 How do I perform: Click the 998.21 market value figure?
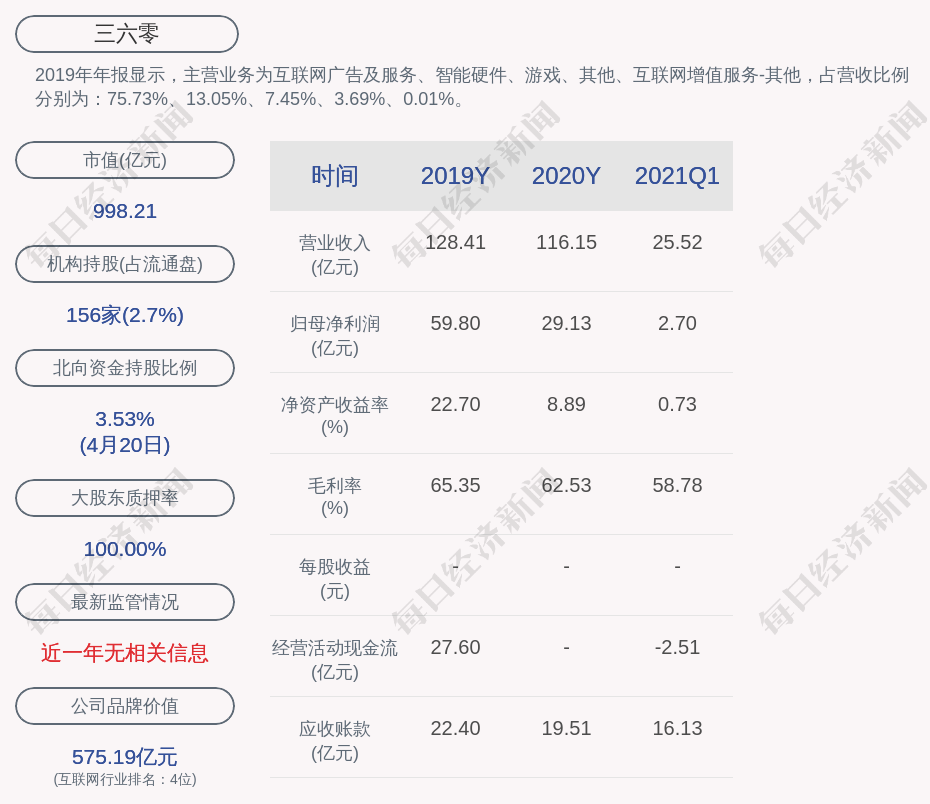[x=125, y=211]
